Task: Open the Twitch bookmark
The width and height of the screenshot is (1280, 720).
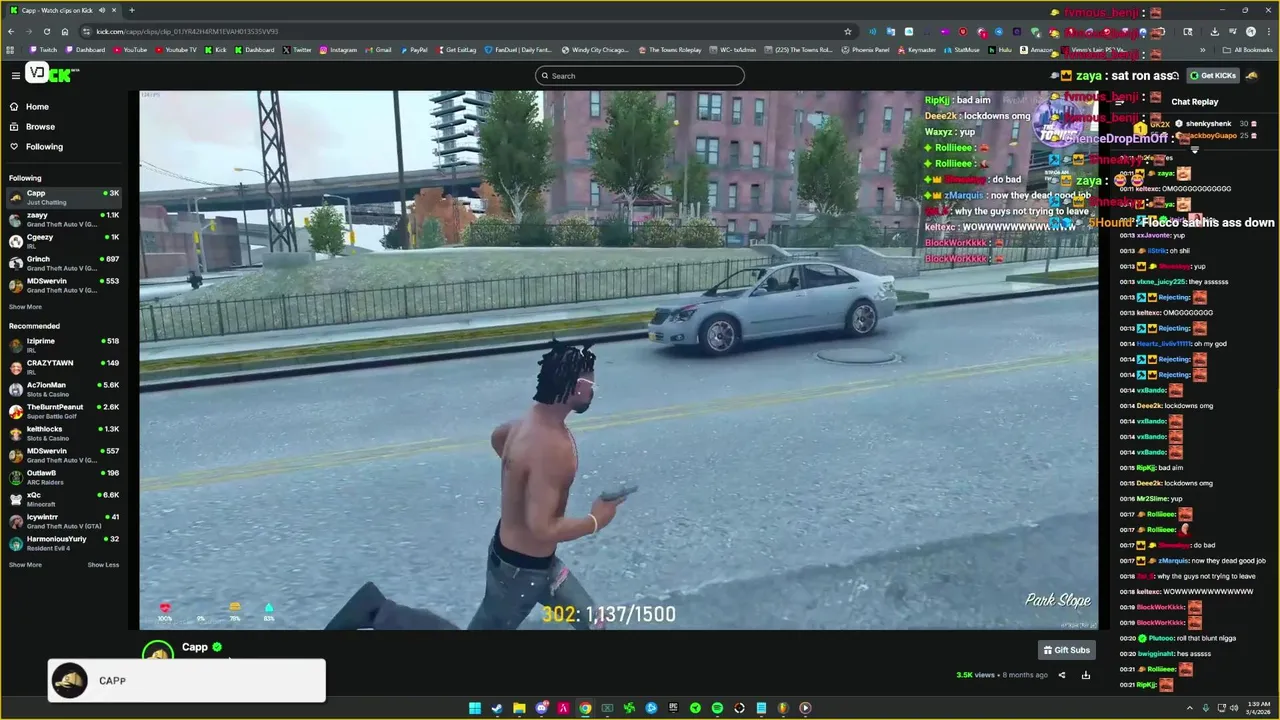Action: (43, 50)
